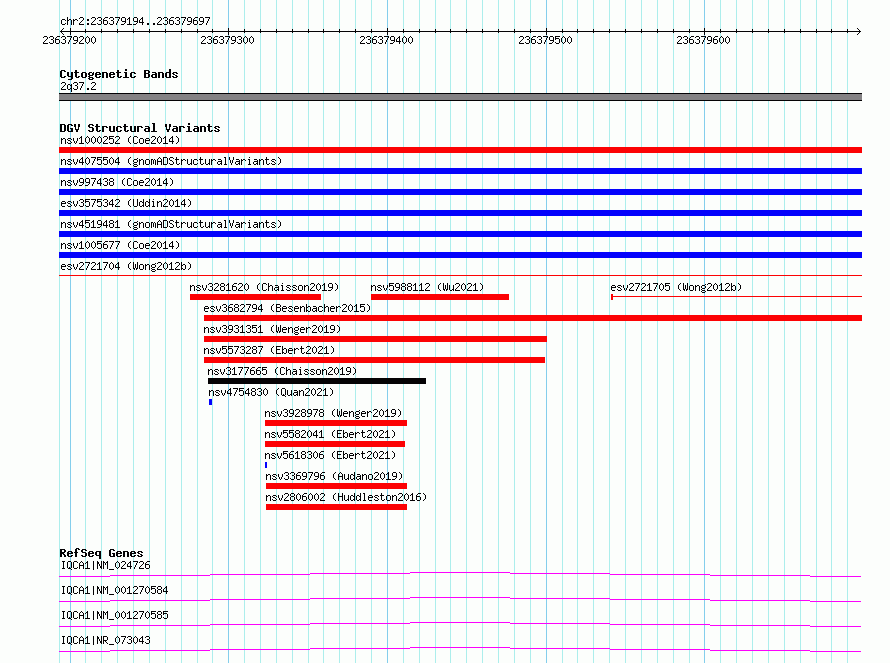Screen dimensions: 890x663
Task: Click the 236379400 ruler tick label
Action: click(386, 40)
